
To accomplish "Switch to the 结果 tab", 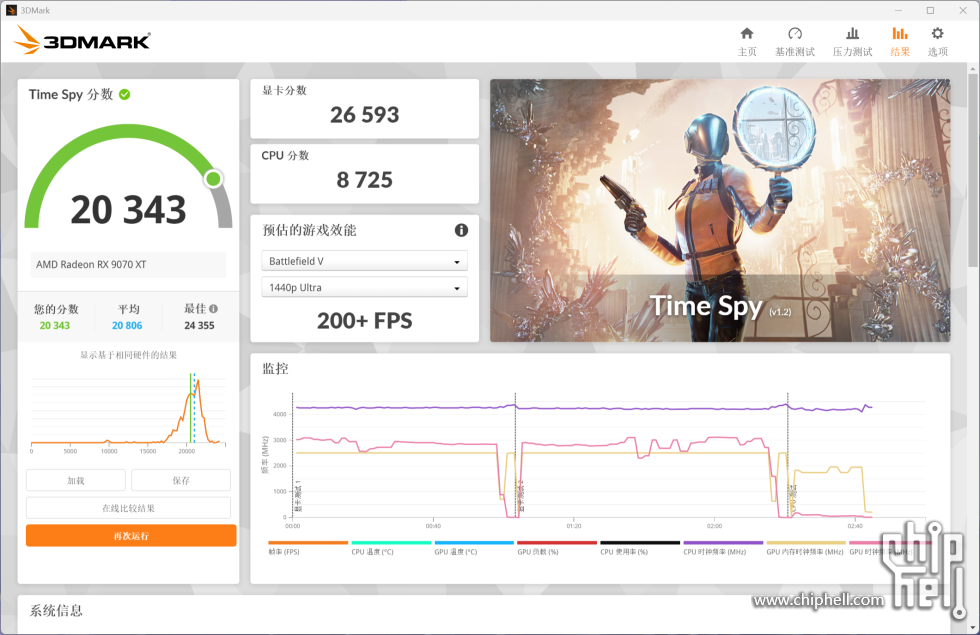I will point(899,40).
